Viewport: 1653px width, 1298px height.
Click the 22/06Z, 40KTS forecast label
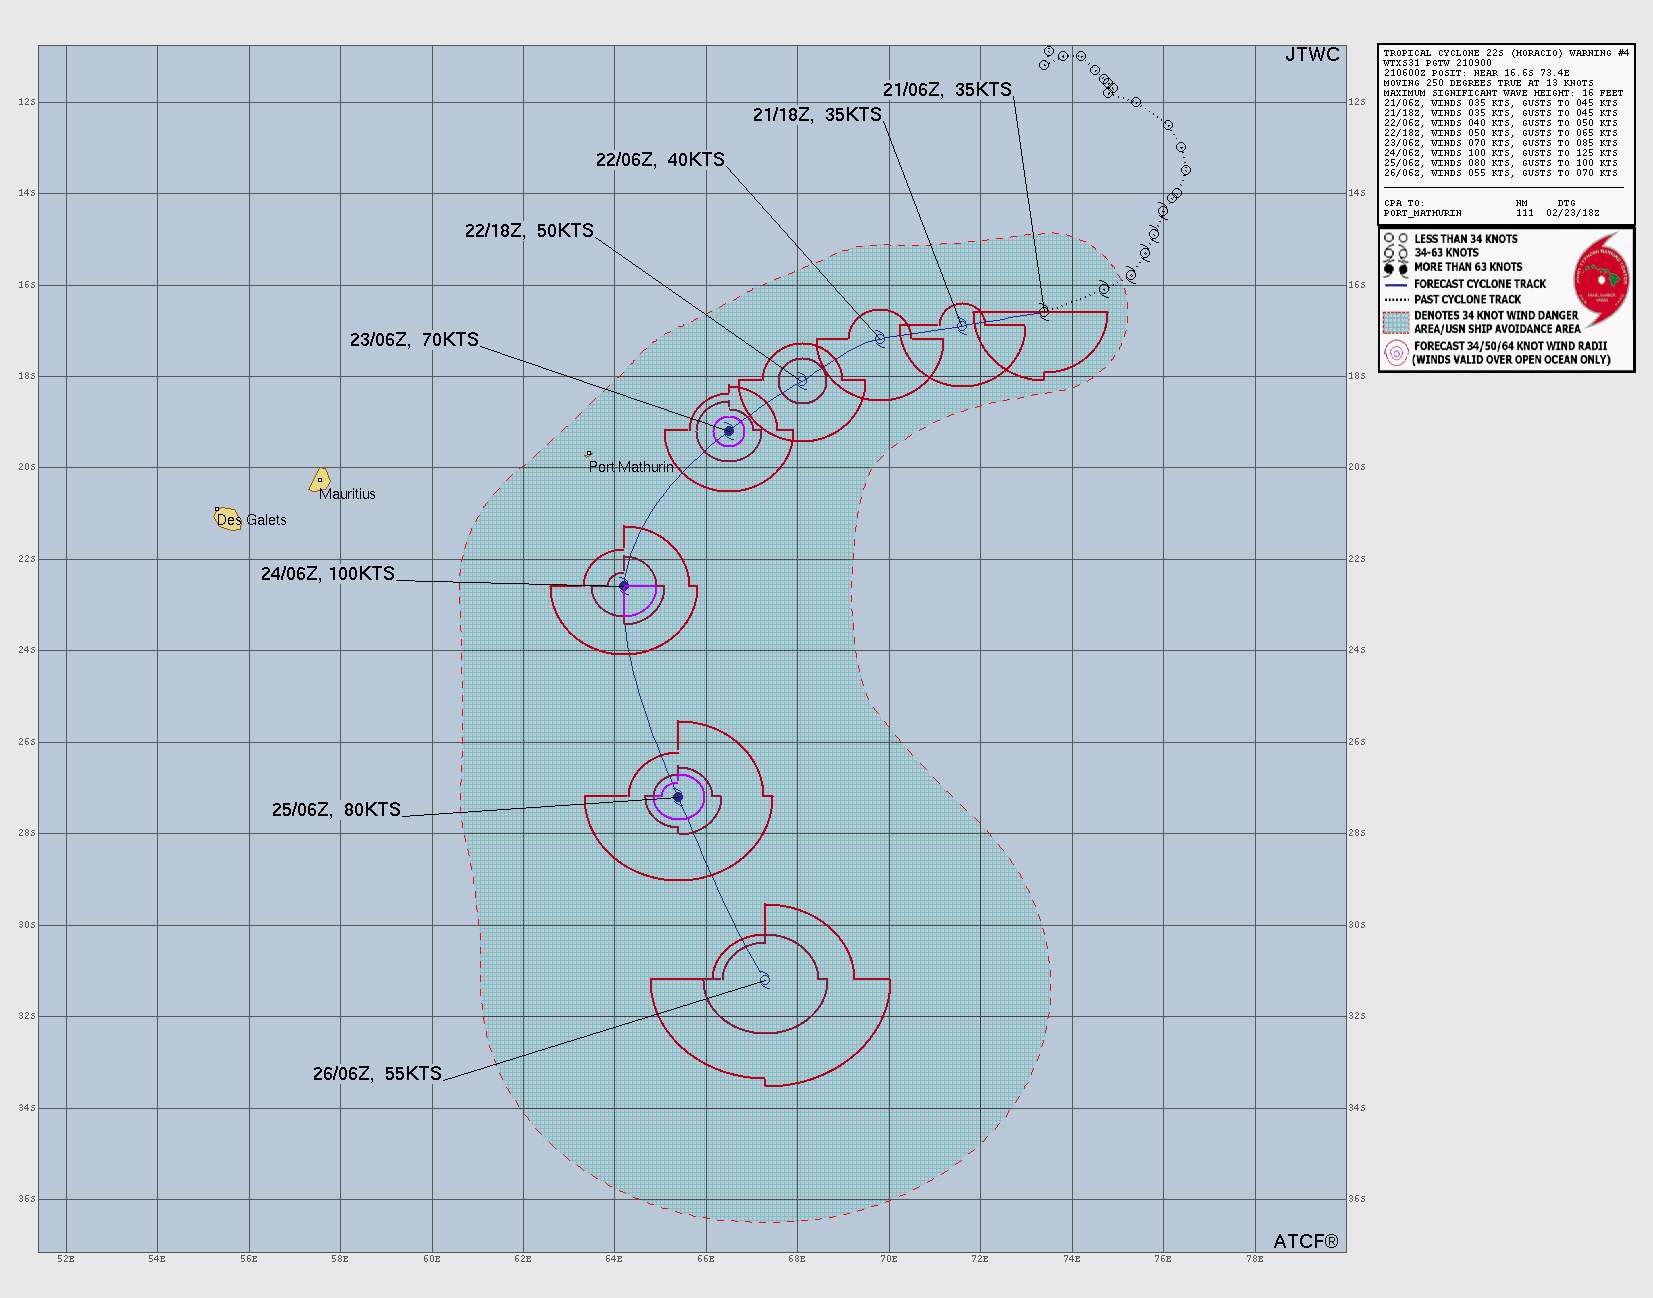click(660, 160)
